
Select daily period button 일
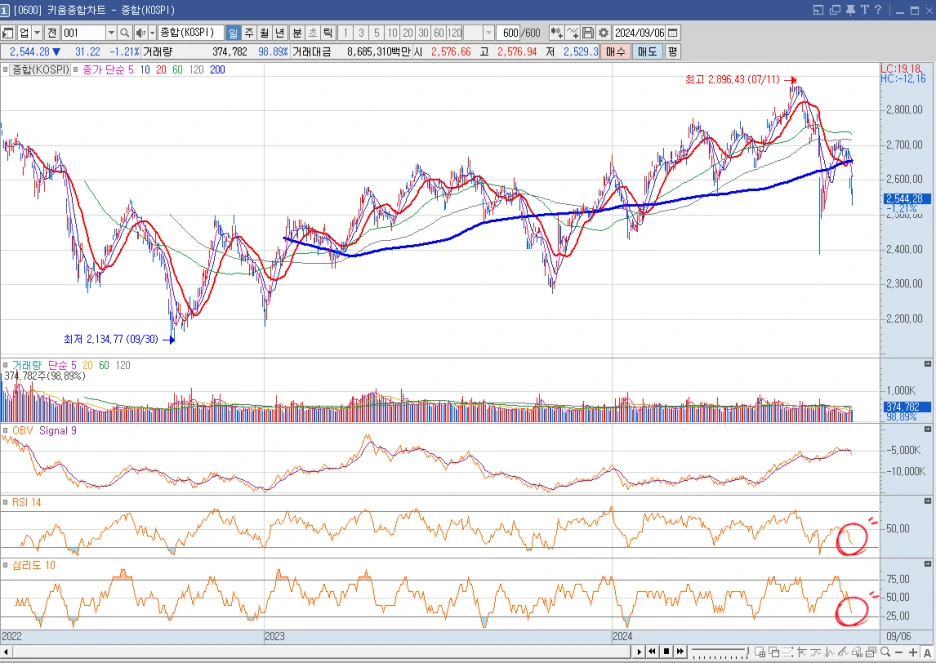[x=233, y=33]
